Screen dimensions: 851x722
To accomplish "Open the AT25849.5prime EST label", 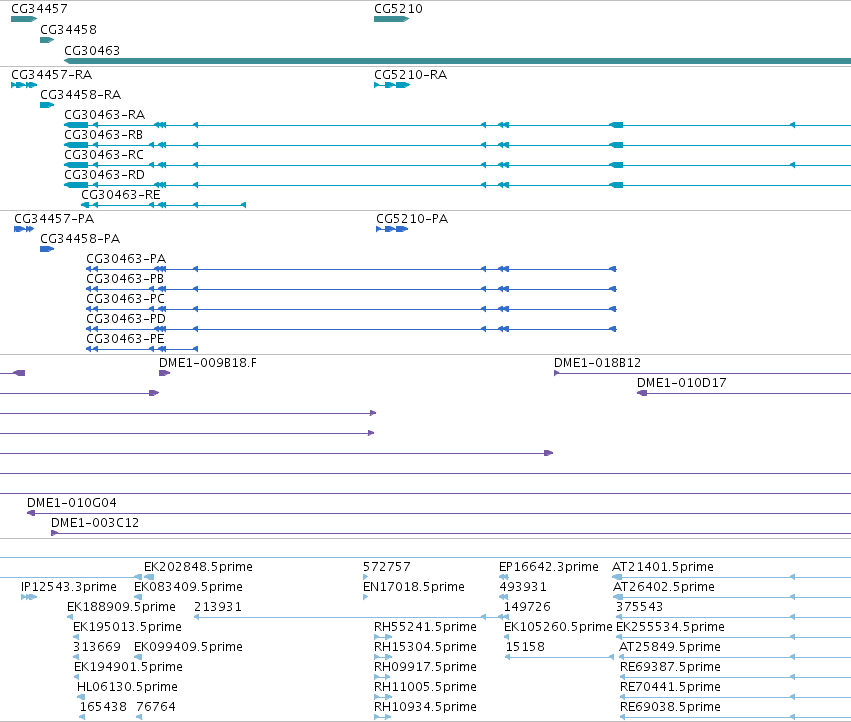I will pyautogui.click(x=670, y=647).
